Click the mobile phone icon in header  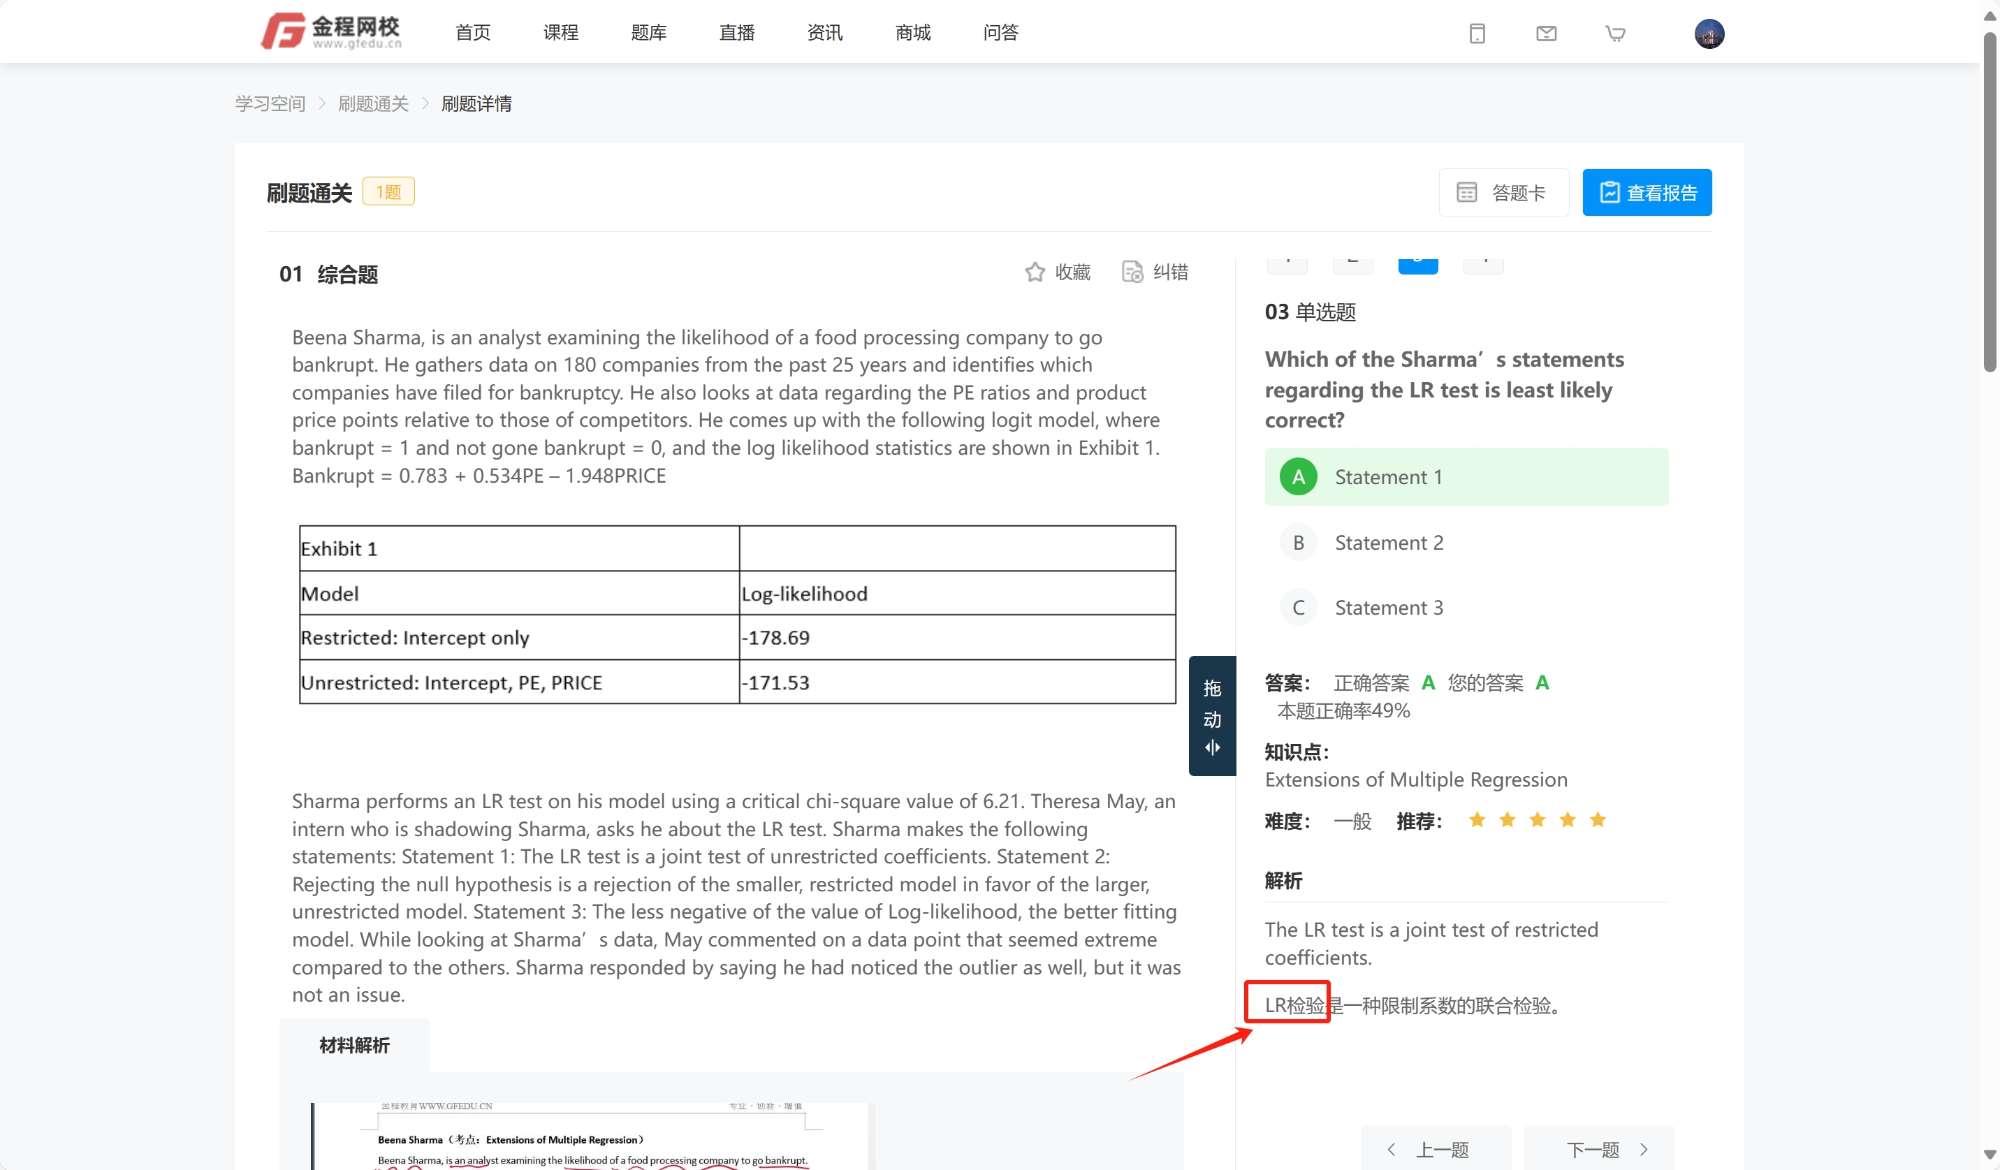tap(1477, 34)
